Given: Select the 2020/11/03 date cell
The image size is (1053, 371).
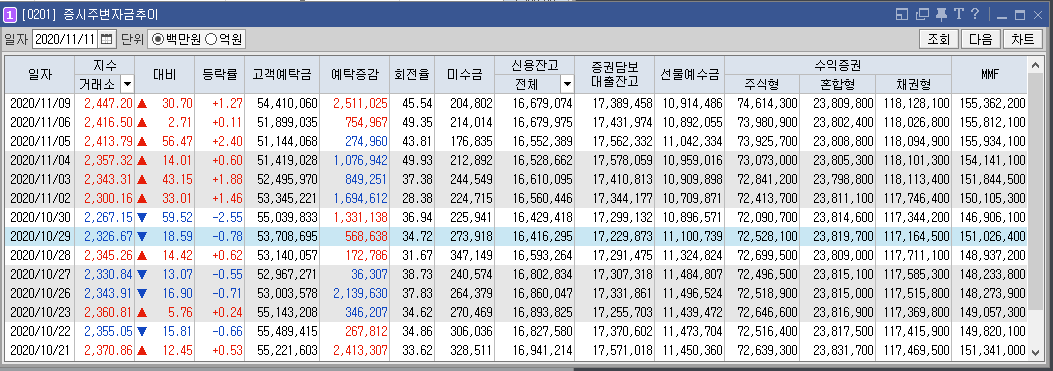Looking at the screenshot, I should (40, 179).
